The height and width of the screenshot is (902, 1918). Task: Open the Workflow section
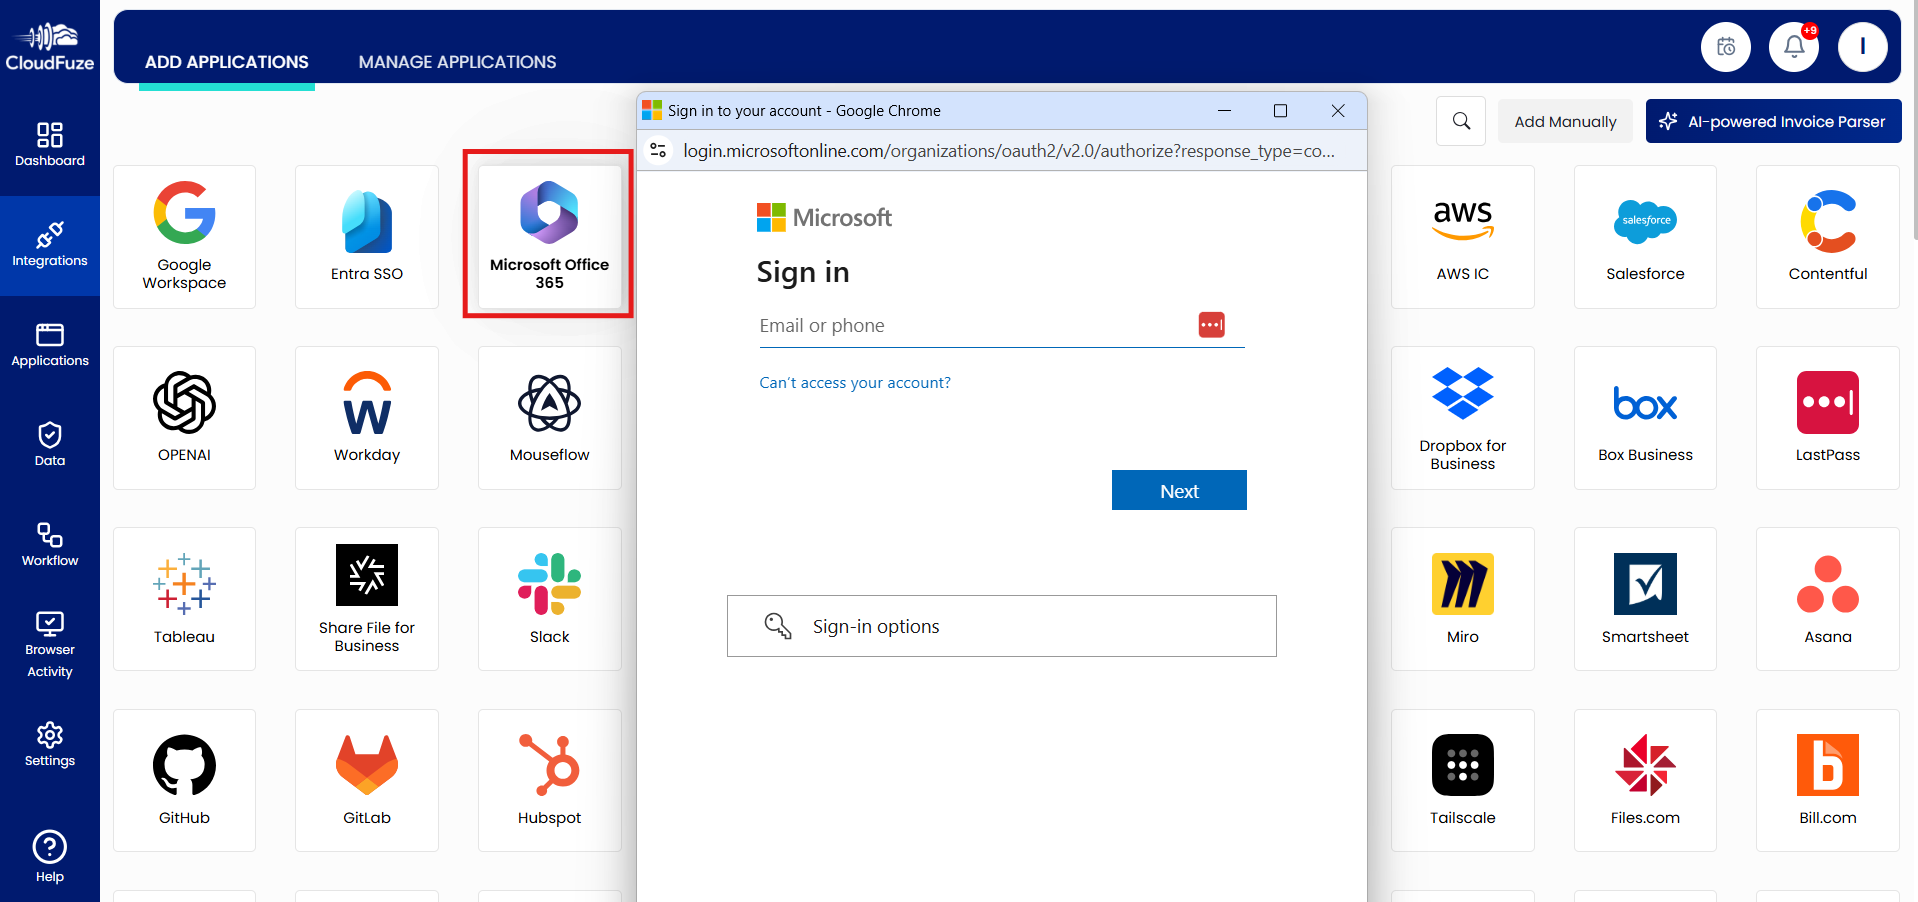coord(50,543)
